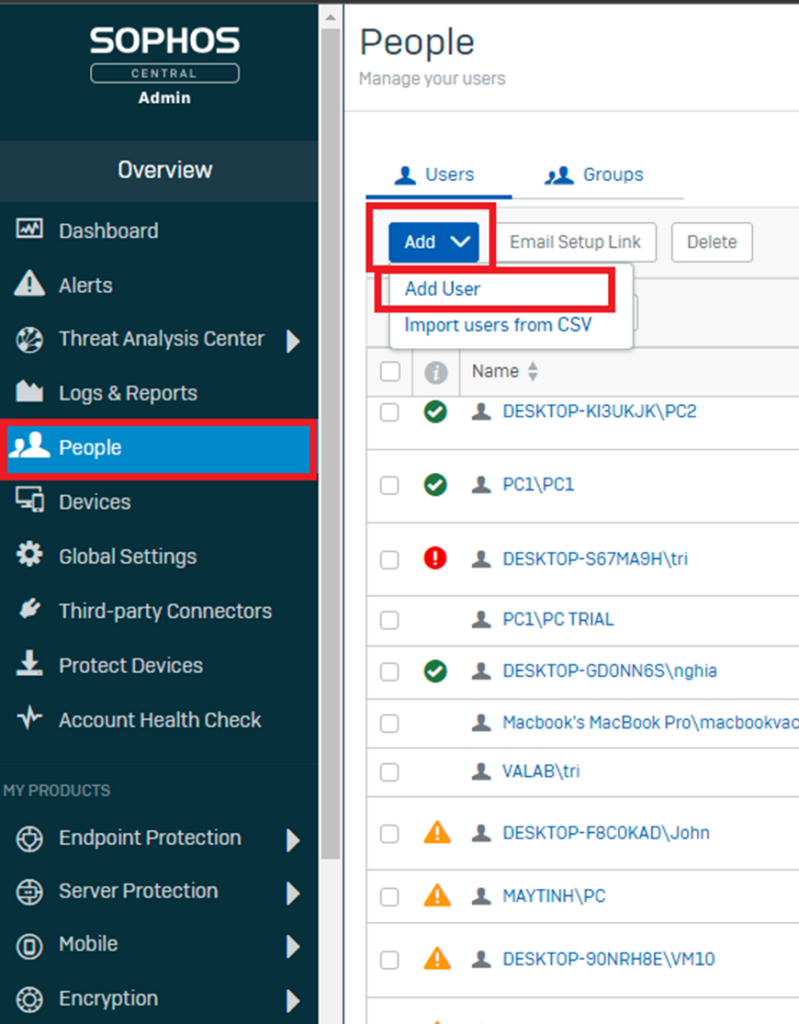Click the info icon in the table header
Image resolution: width=799 pixels, height=1024 pixels.
coord(436,372)
